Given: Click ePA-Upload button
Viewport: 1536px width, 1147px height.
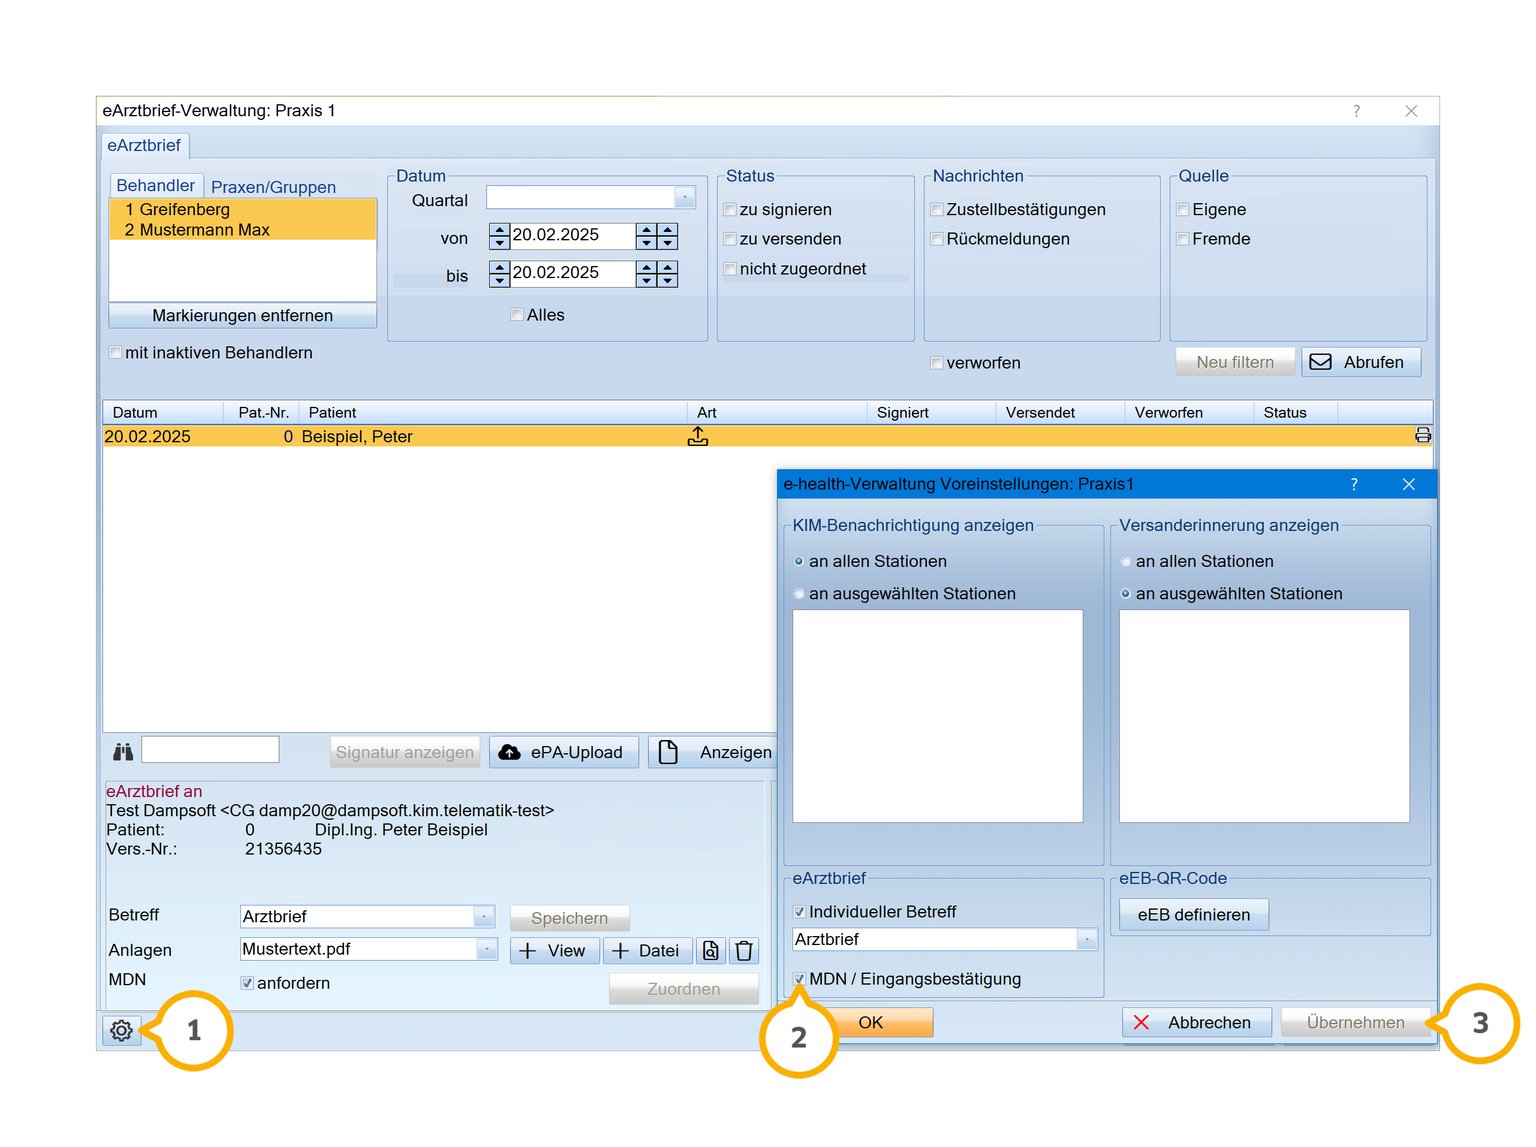Looking at the screenshot, I should click(x=563, y=752).
